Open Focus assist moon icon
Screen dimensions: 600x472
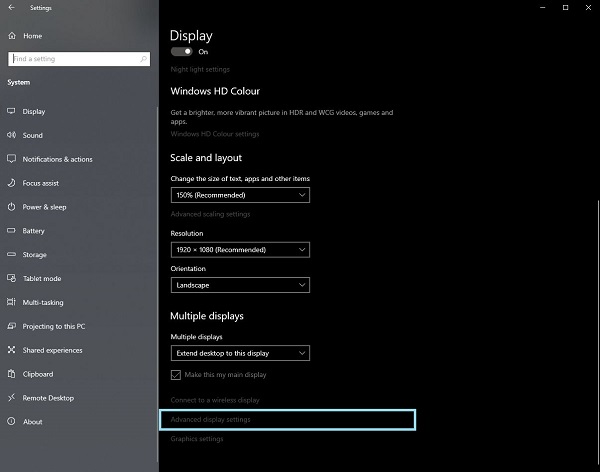pyautogui.click(x=12, y=183)
